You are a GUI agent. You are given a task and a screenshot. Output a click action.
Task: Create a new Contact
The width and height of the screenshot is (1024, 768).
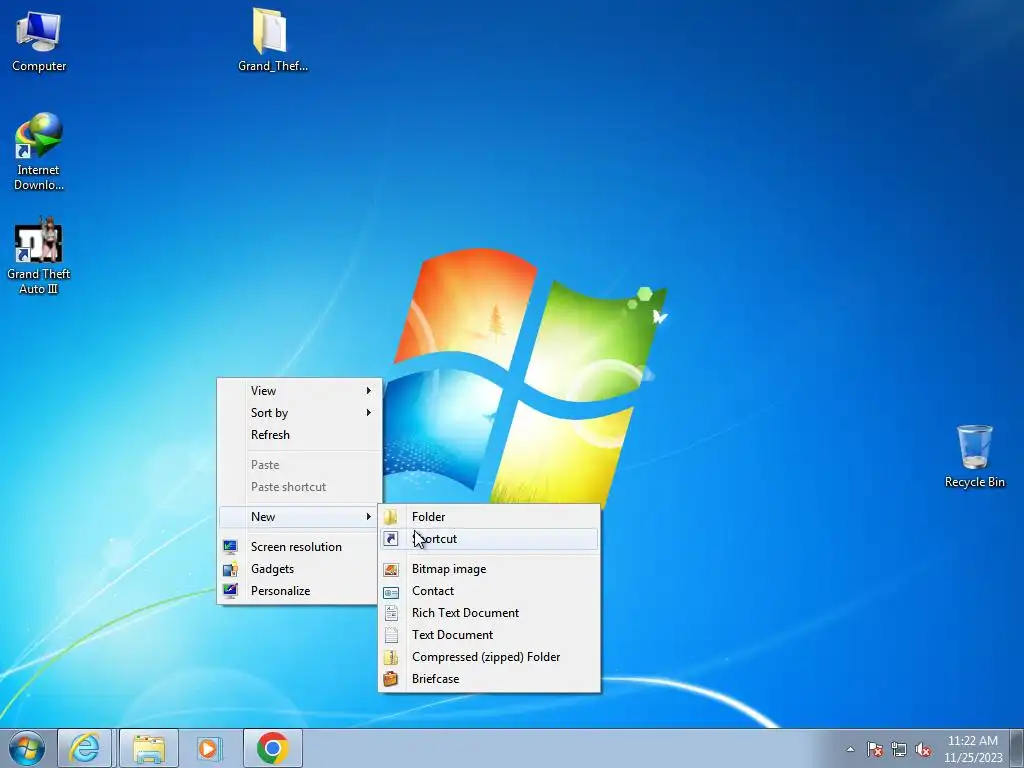pos(489,591)
